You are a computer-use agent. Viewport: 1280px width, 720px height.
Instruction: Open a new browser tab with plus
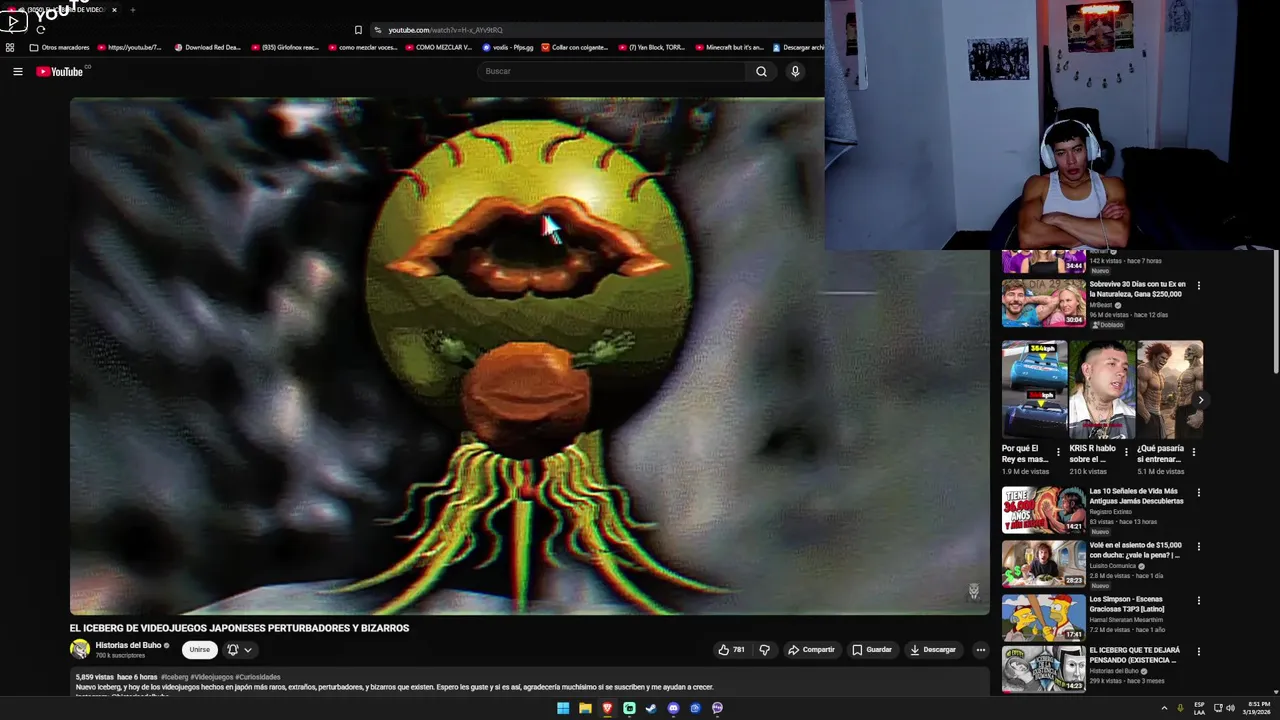coord(133,10)
